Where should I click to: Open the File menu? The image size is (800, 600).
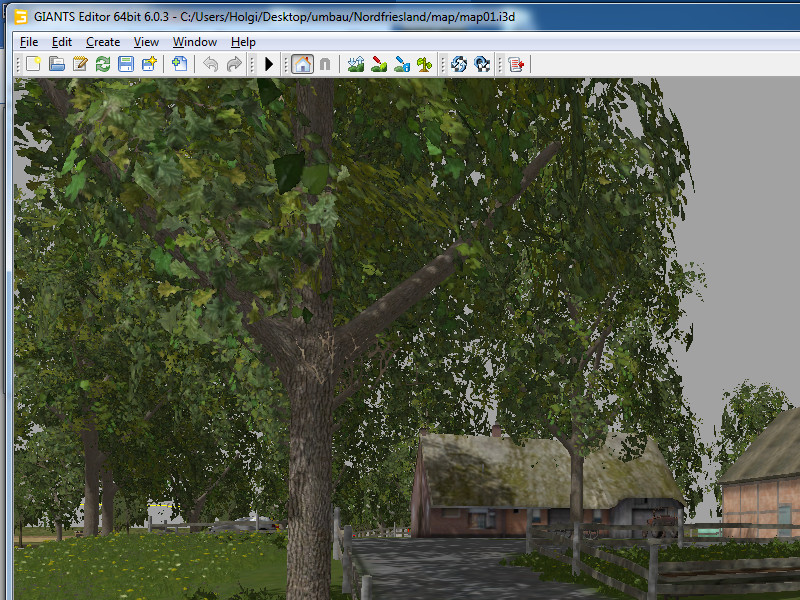(29, 42)
